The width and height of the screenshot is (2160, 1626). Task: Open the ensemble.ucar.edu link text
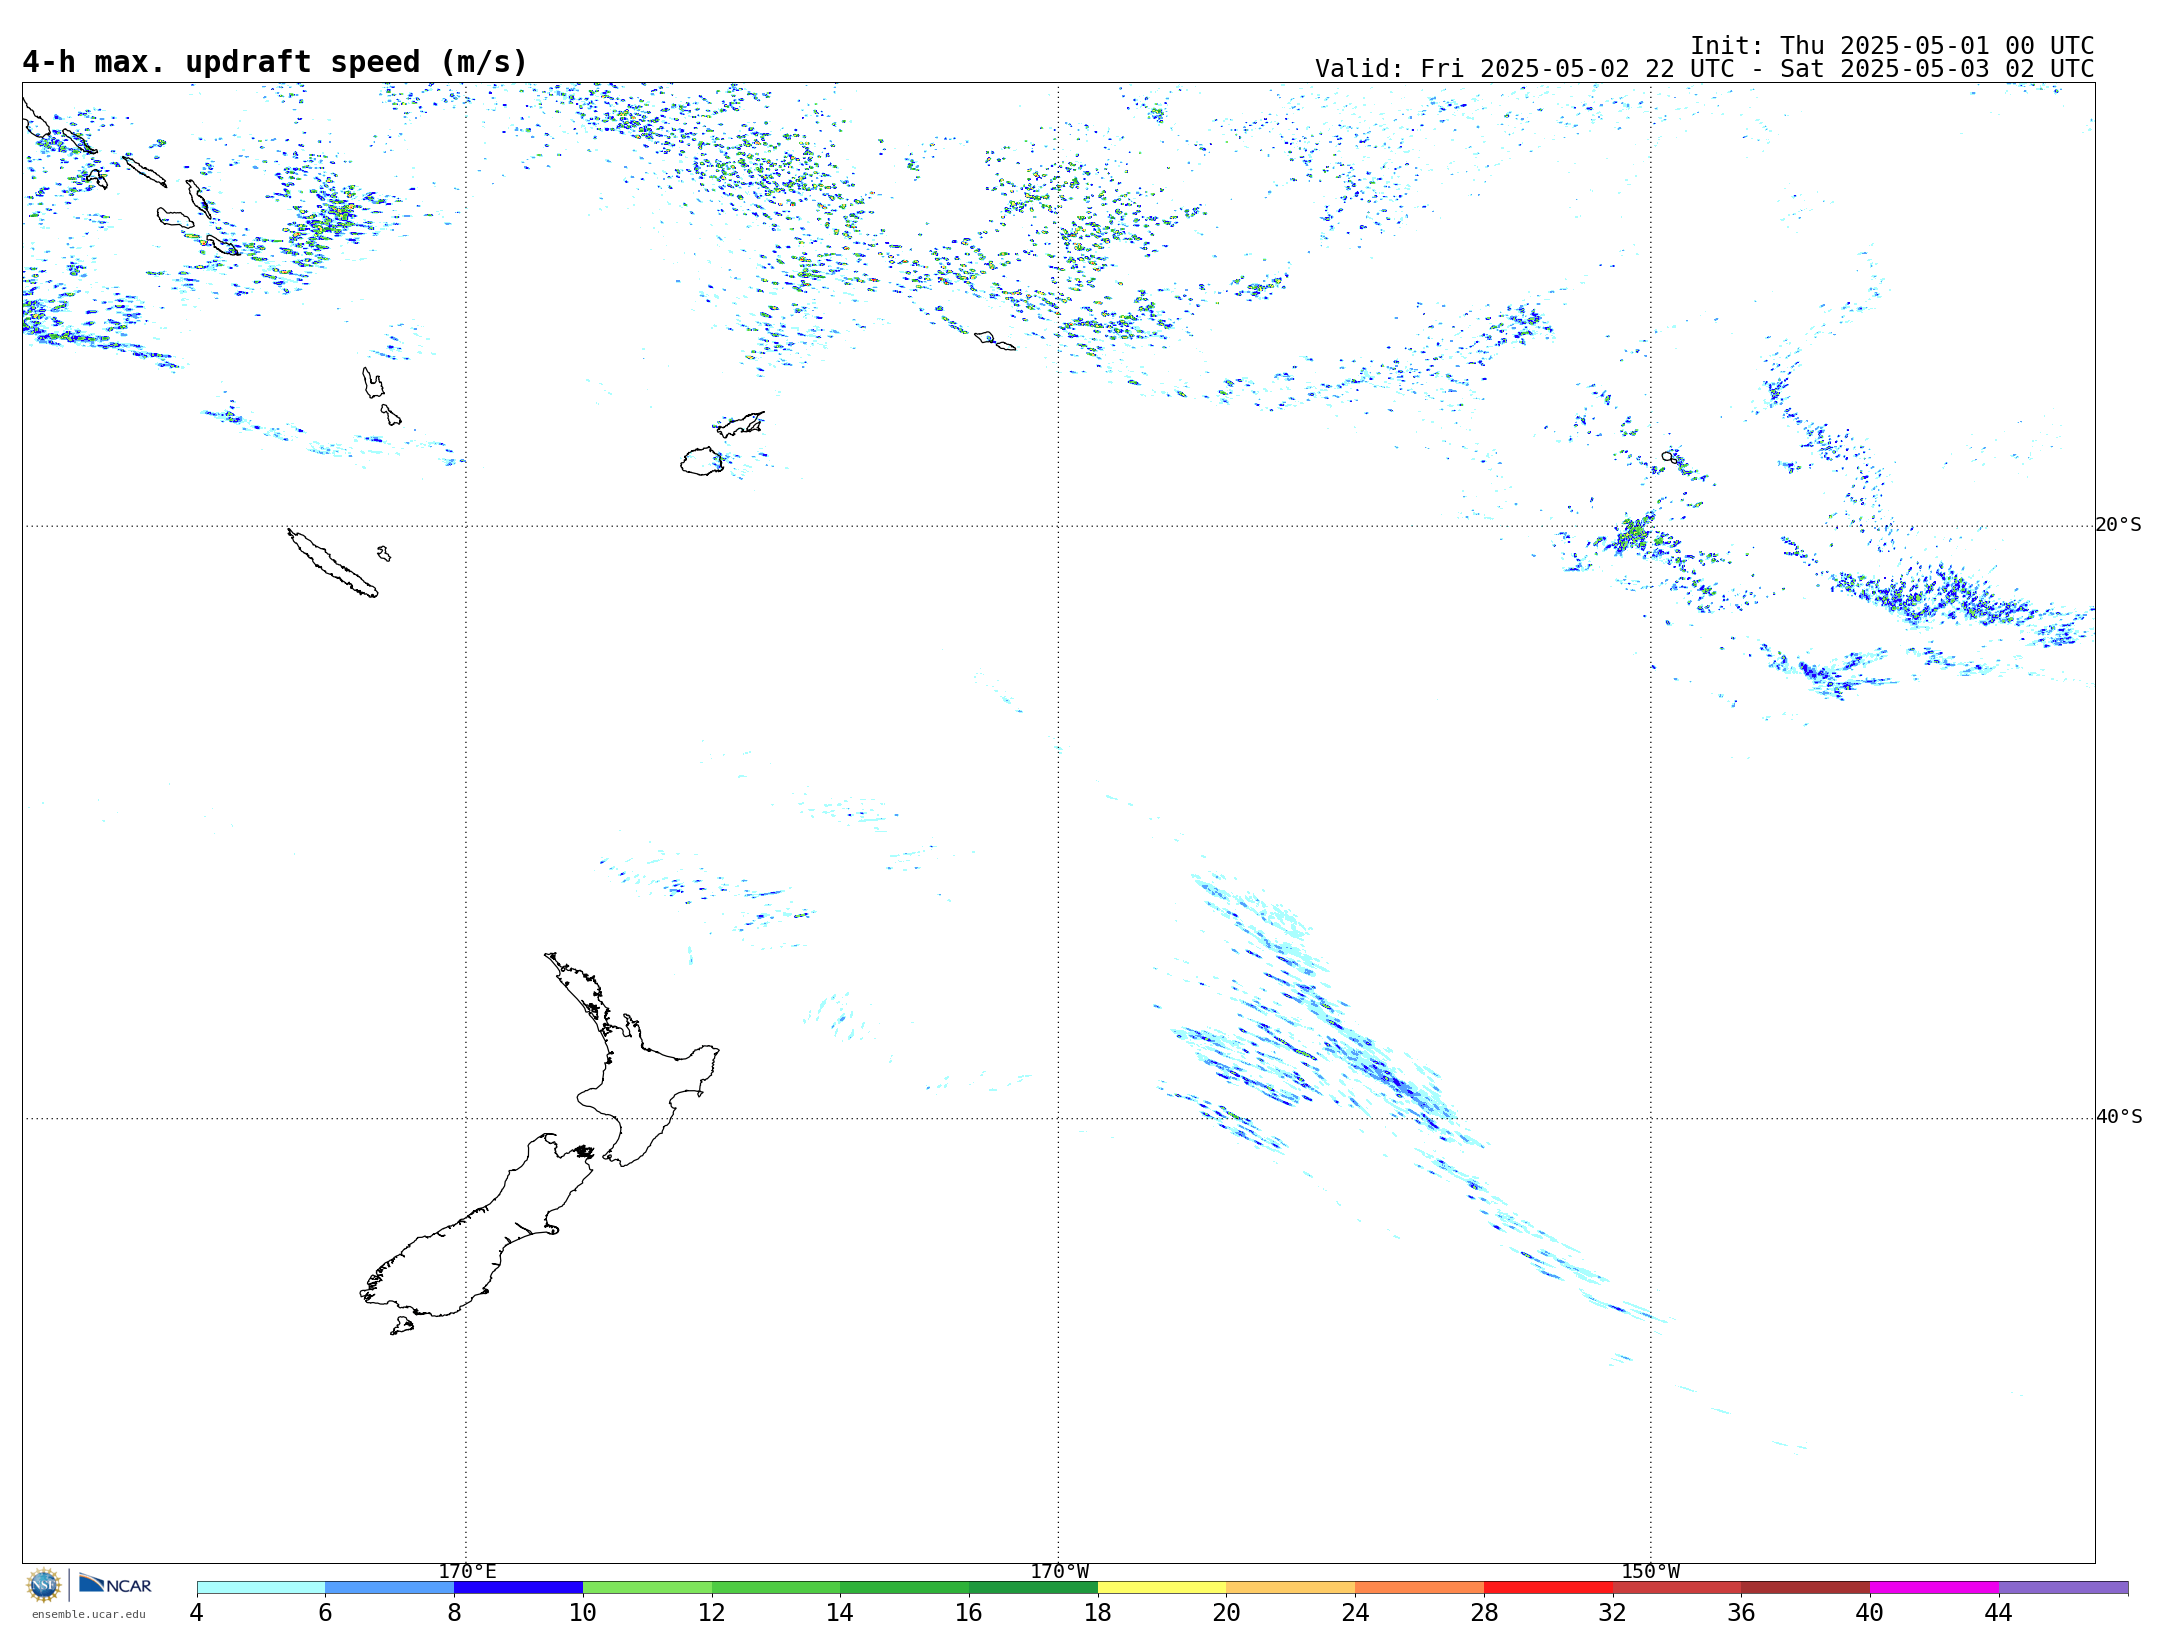coord(88,1614)
